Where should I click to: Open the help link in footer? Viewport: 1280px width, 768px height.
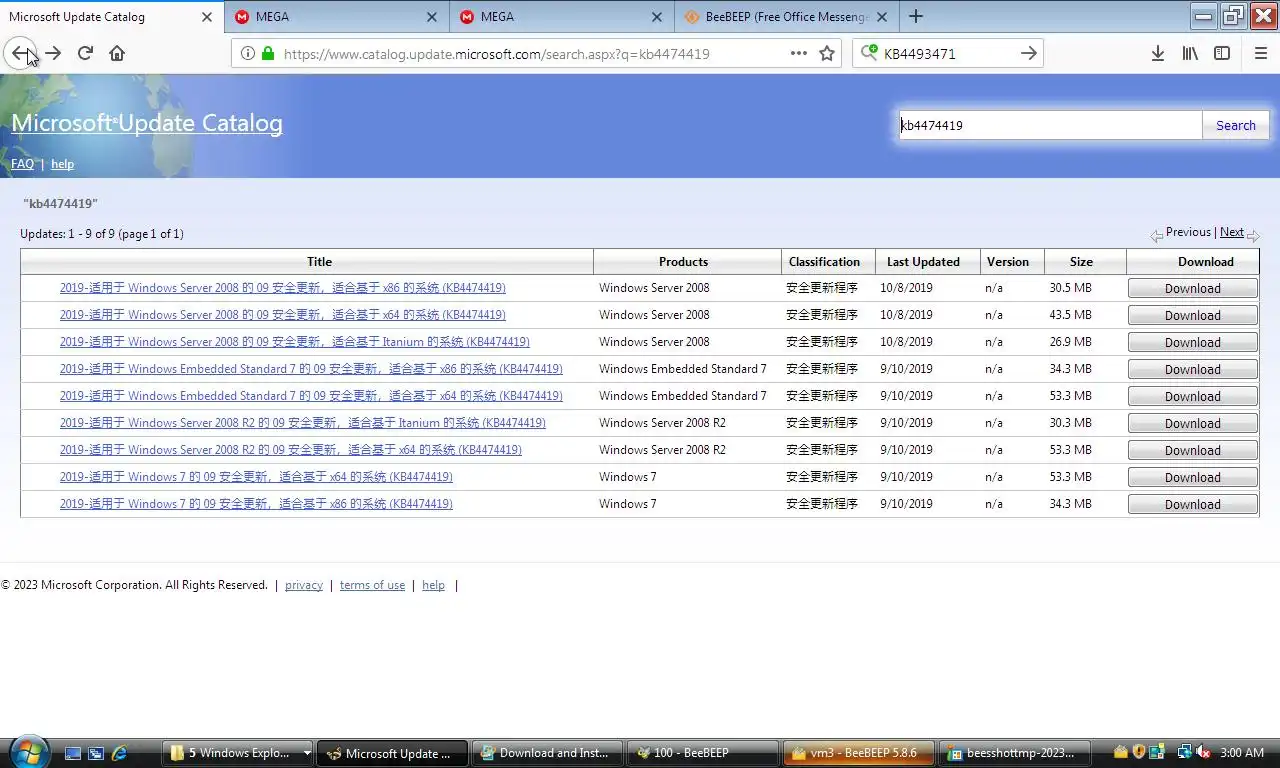433,585
